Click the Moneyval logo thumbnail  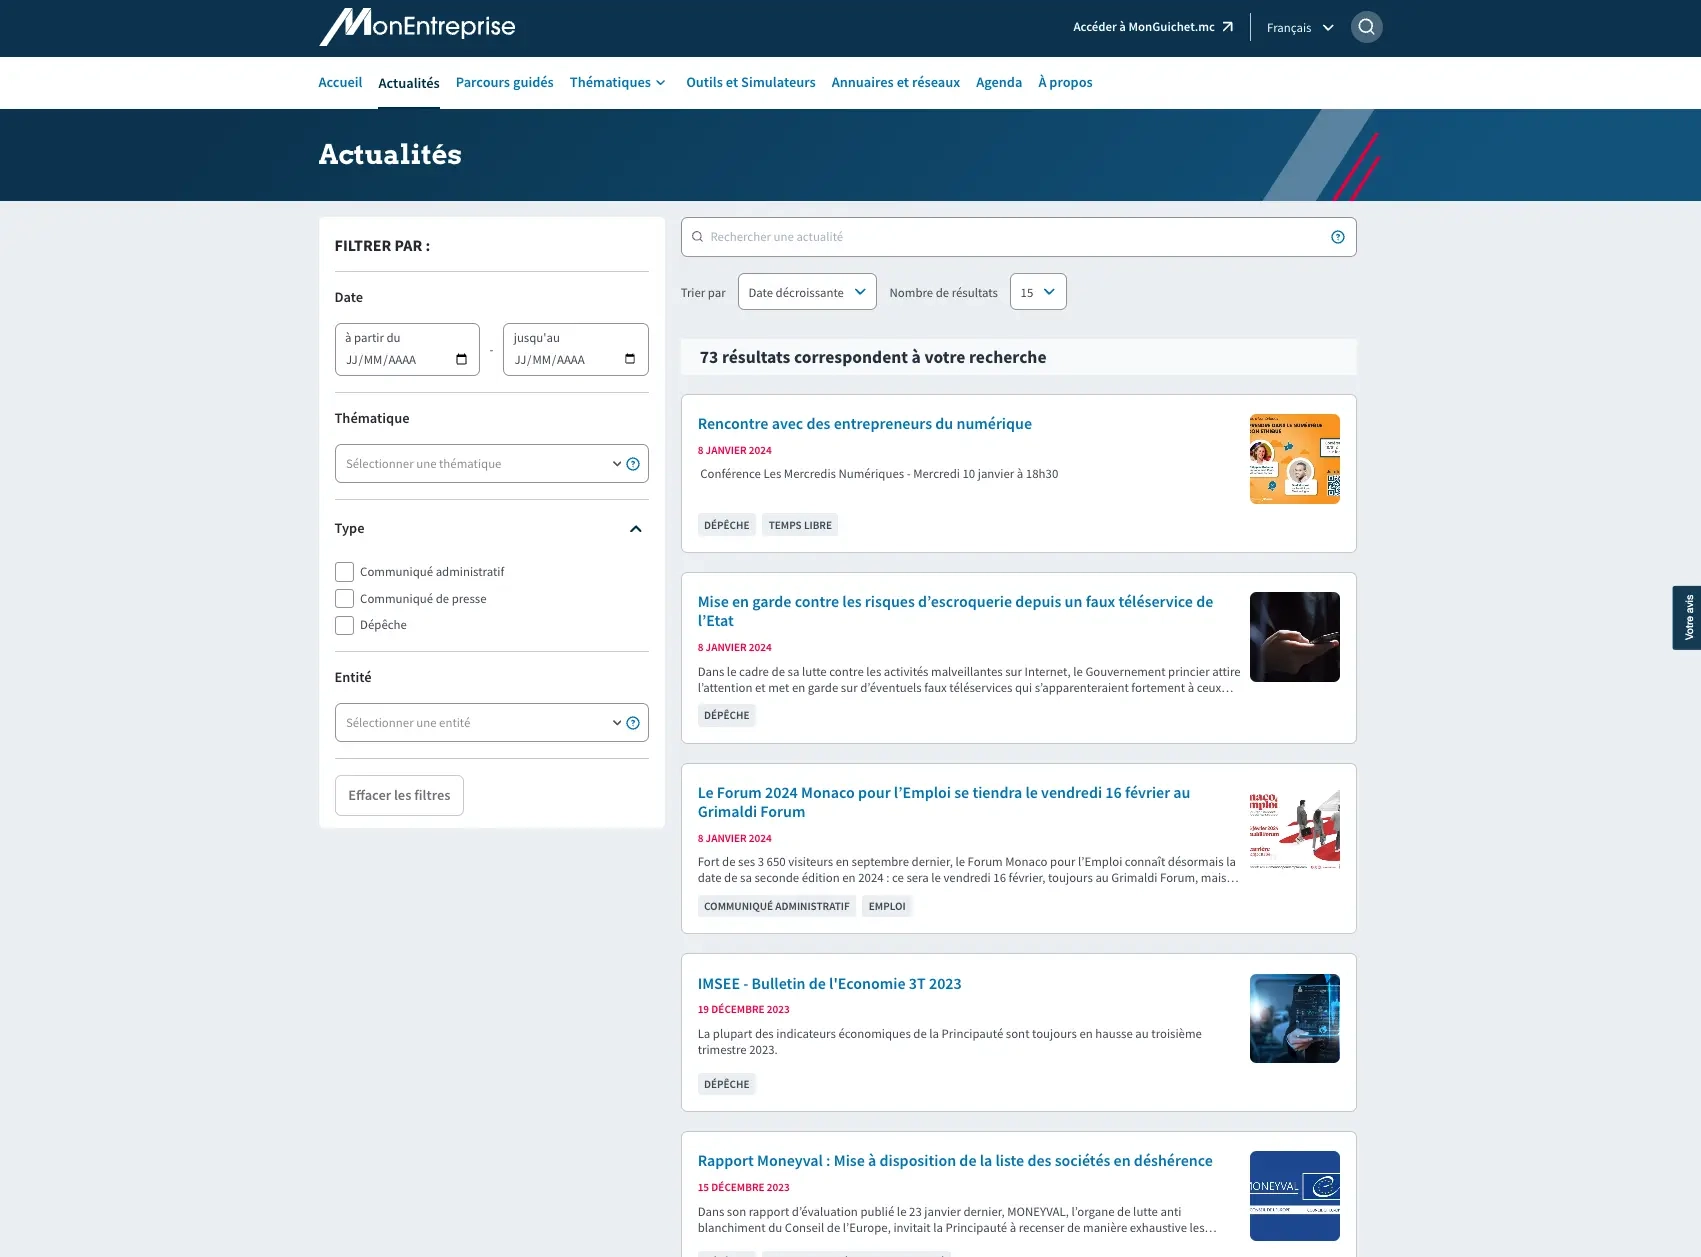click(x=1295, y=1196)
